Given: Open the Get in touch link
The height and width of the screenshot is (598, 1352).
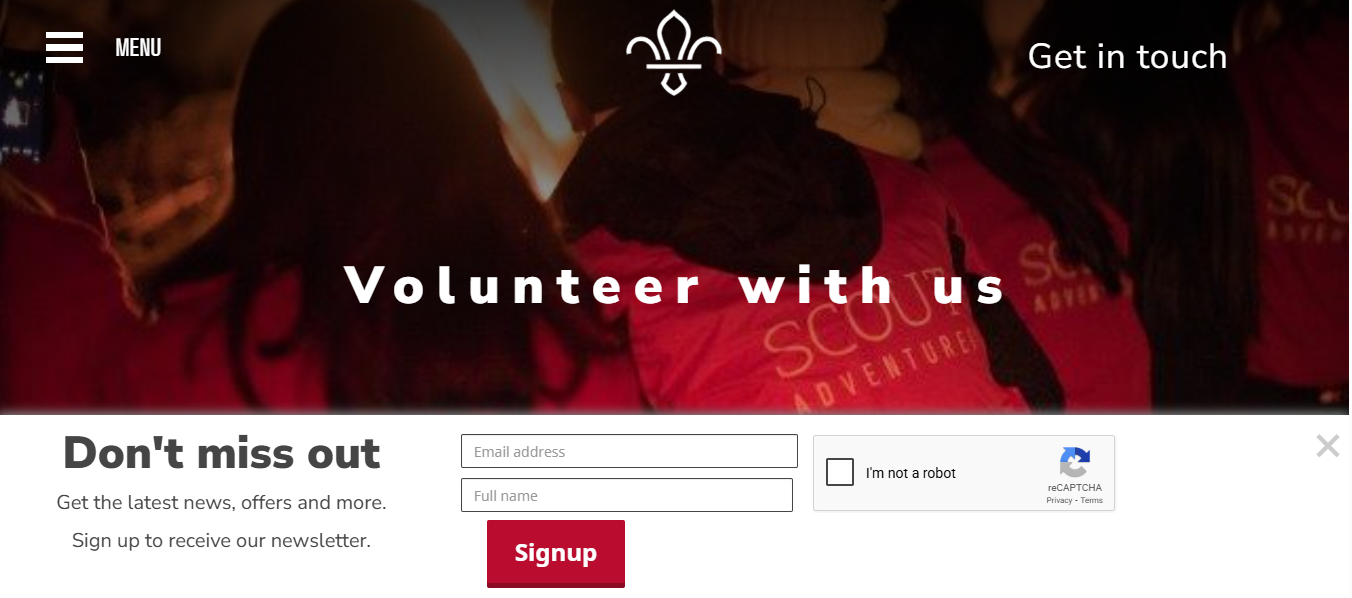Looking at the screenshot, I should point(1127,56).
